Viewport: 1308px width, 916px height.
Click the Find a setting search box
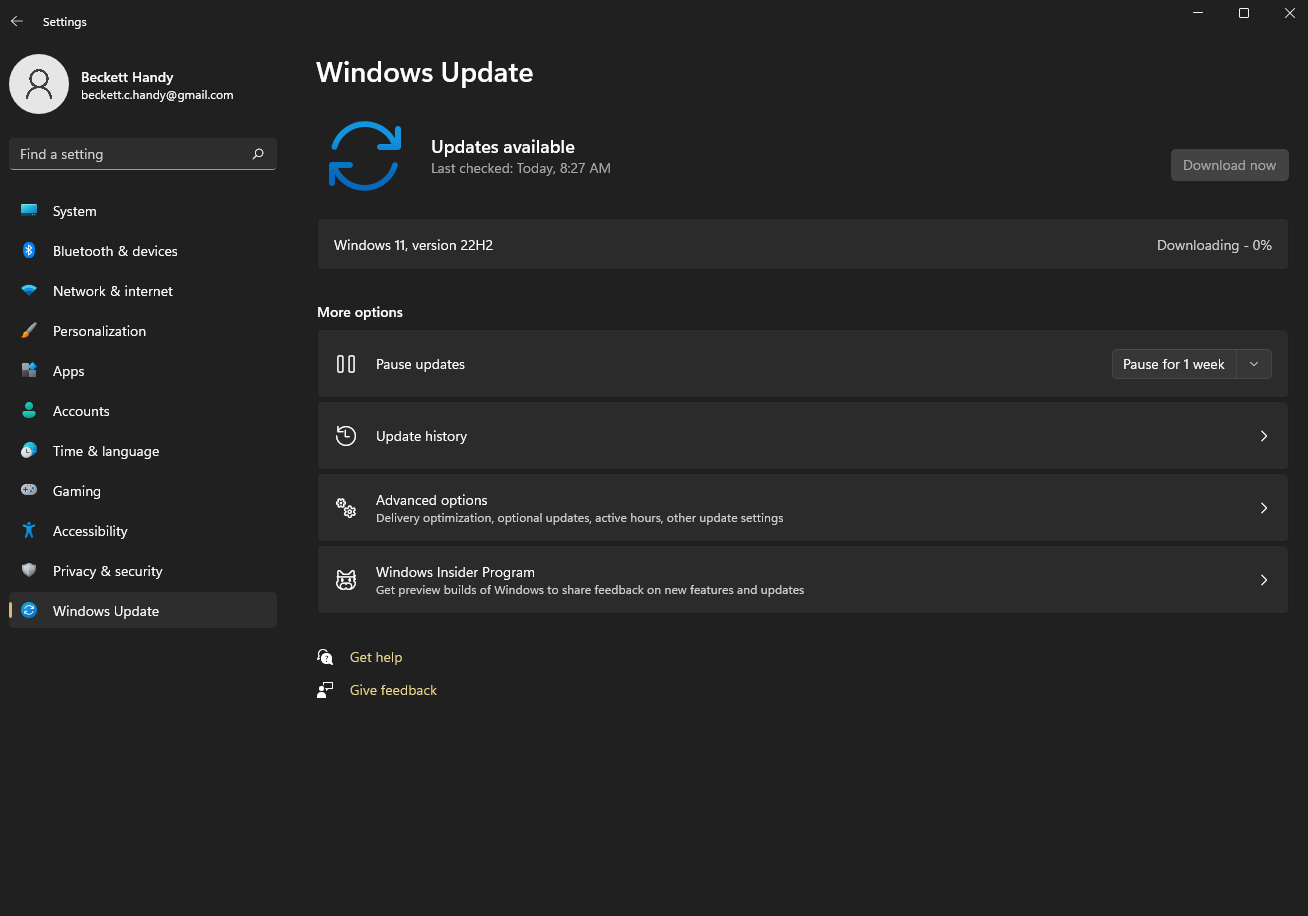(x=143, y=154)
